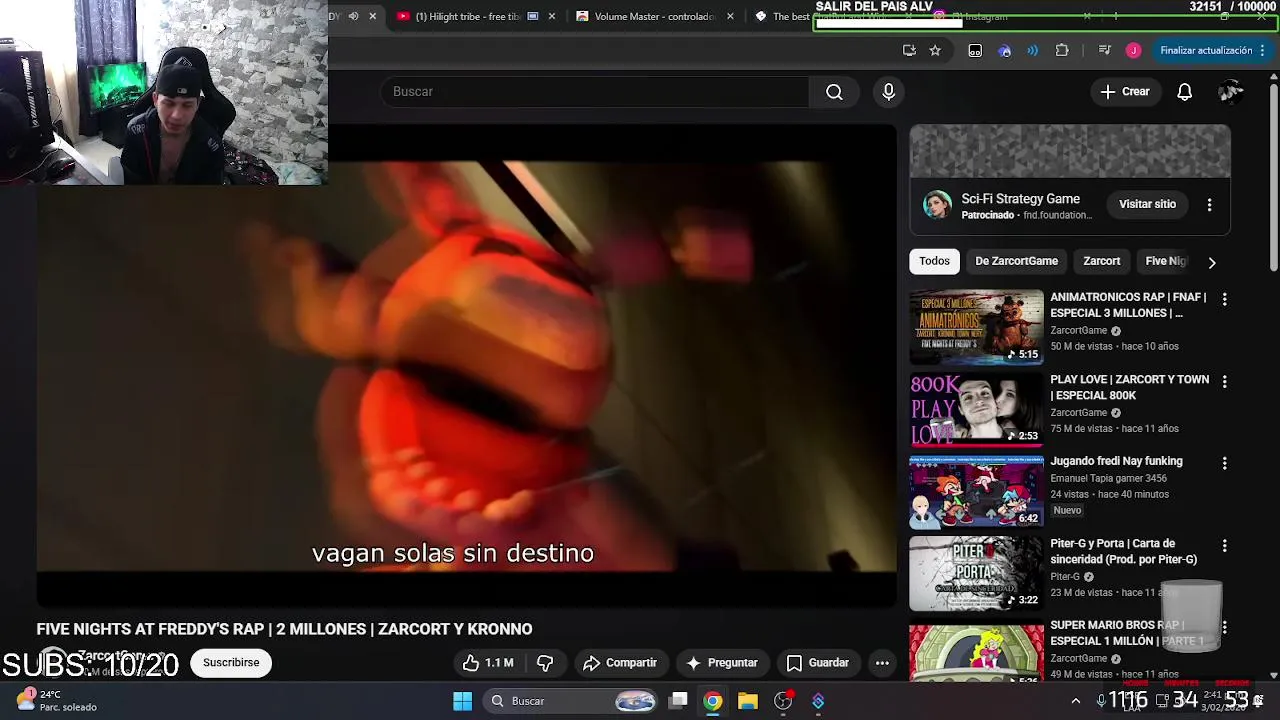
Task: Click the Sci-Fi Strategy Game ad banner image
Action: pos(1070,151)
